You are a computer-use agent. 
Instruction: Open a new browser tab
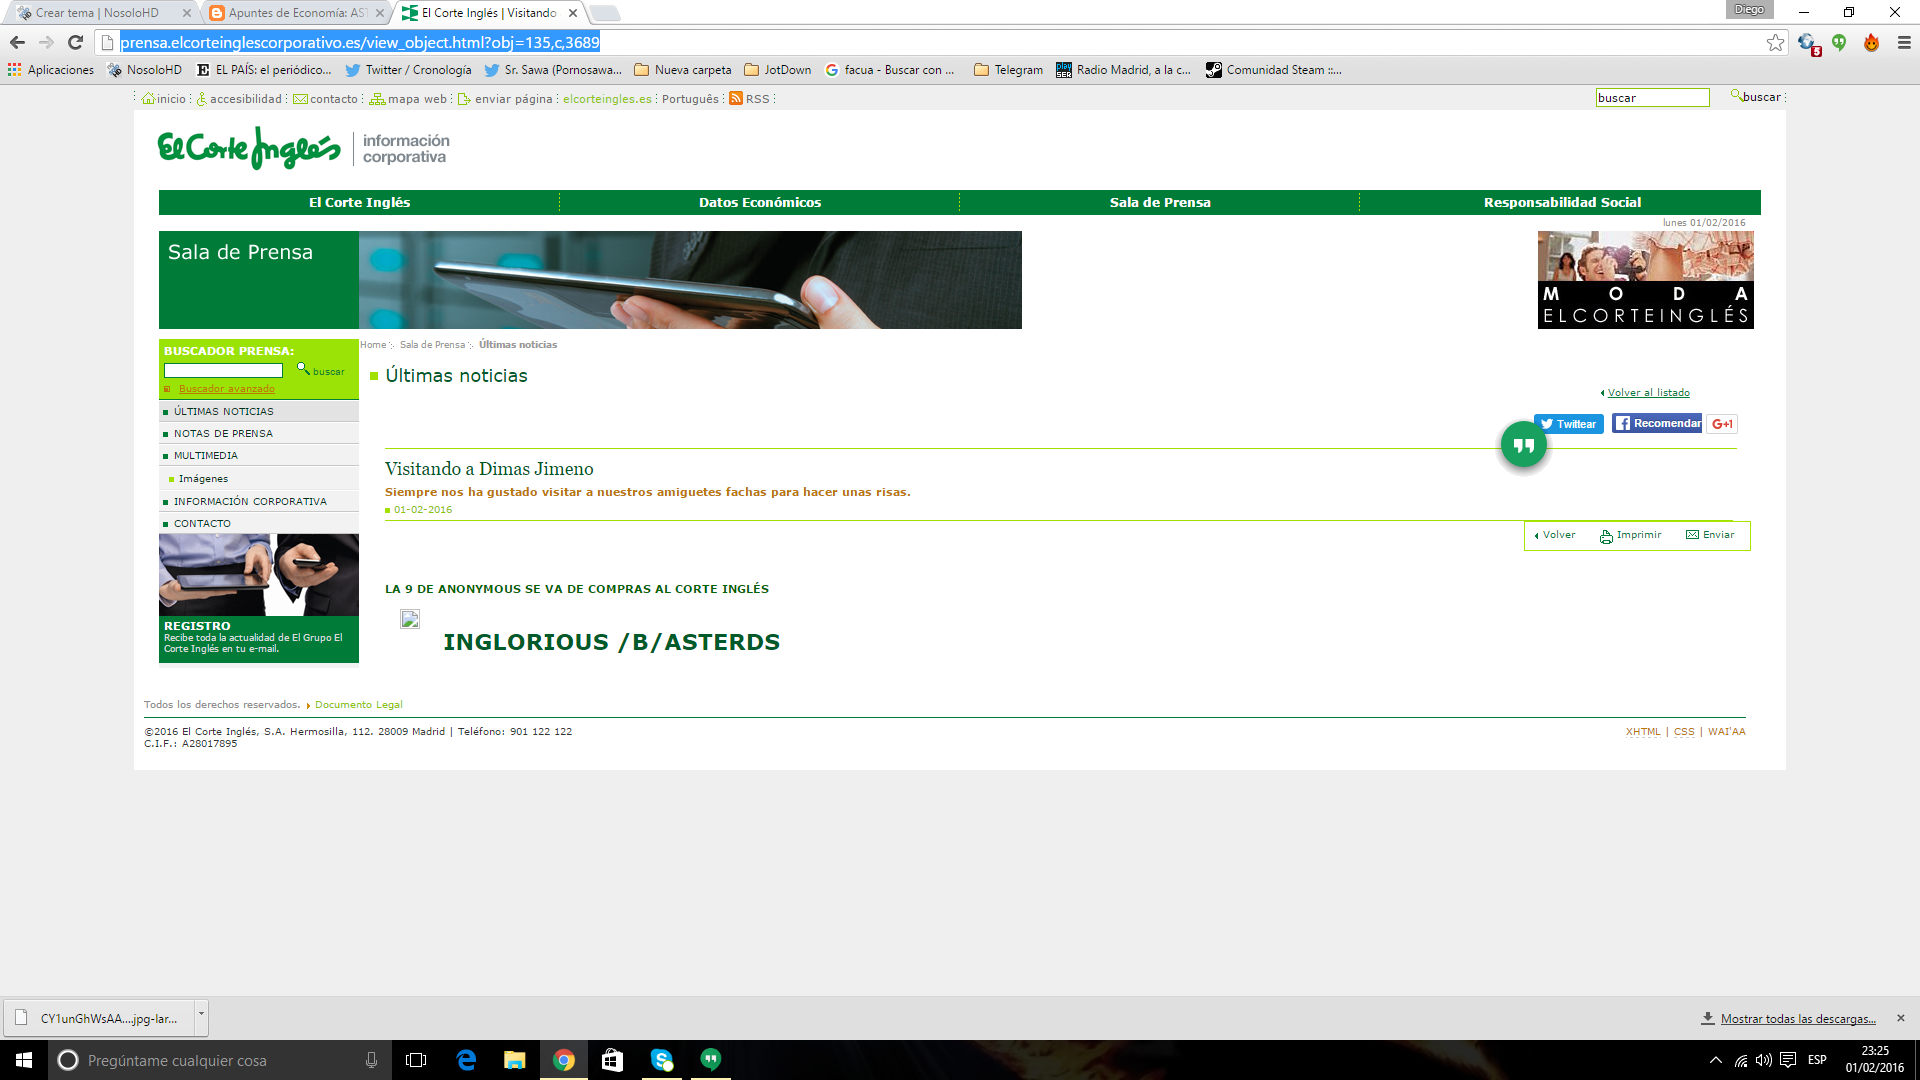click(604, 13)
